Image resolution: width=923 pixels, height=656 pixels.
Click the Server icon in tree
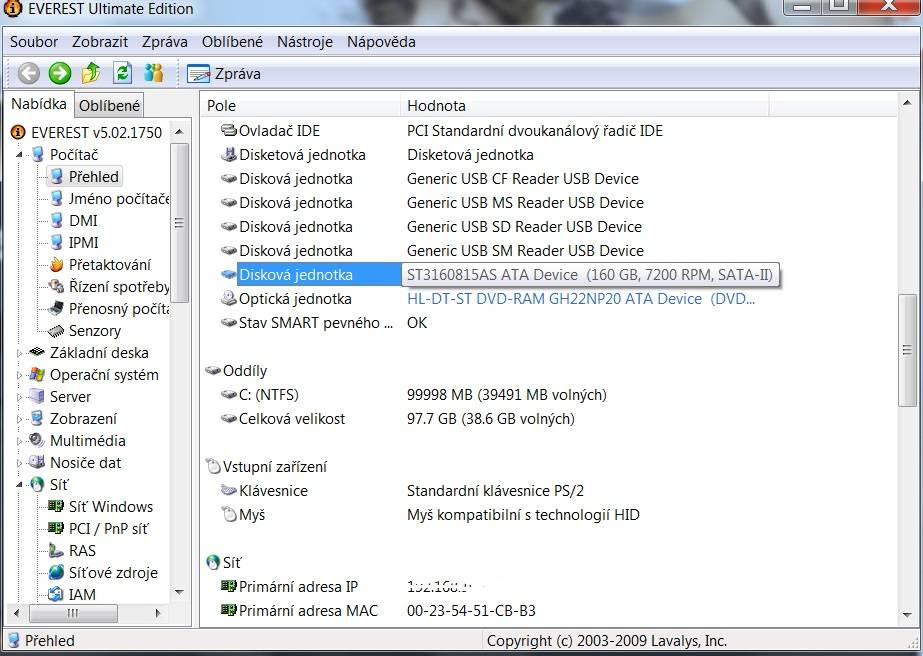tap(37, 396)
